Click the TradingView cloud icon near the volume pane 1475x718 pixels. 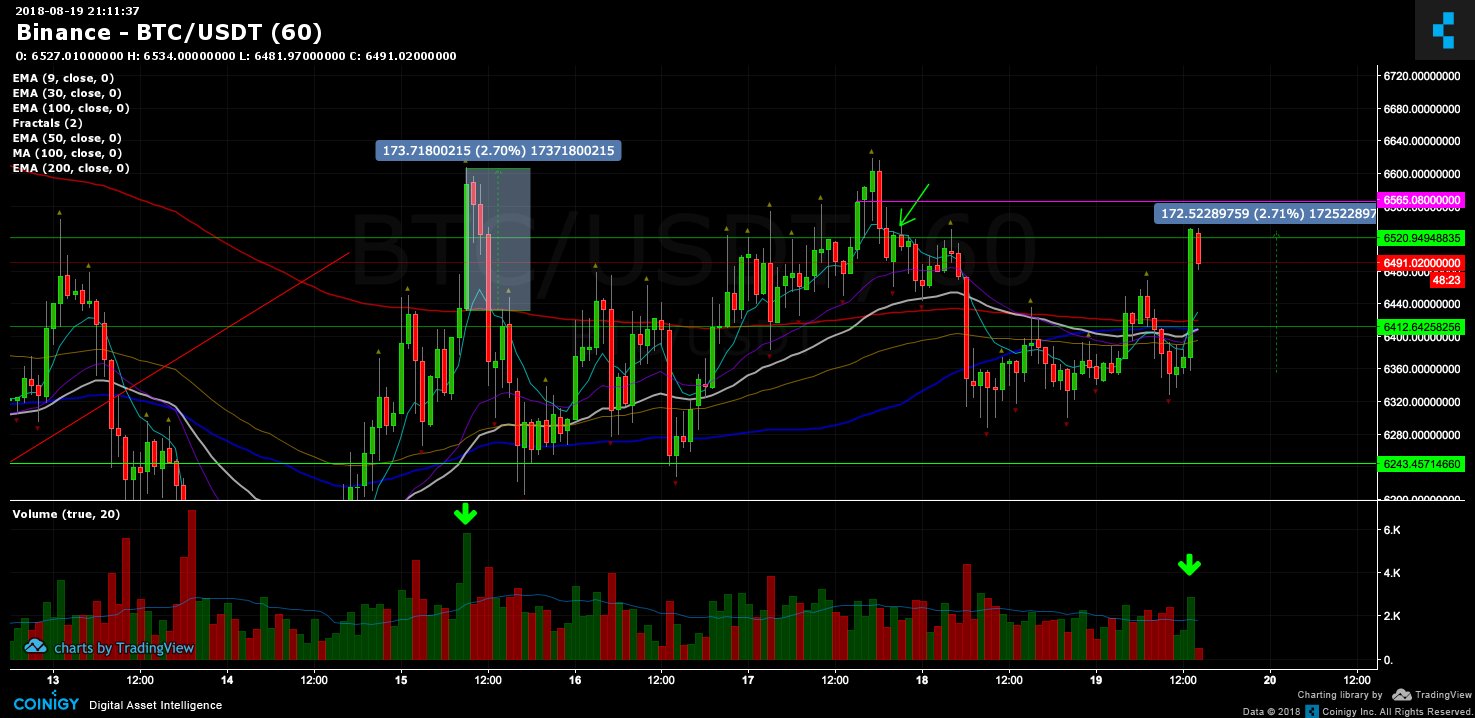(35, 647)
